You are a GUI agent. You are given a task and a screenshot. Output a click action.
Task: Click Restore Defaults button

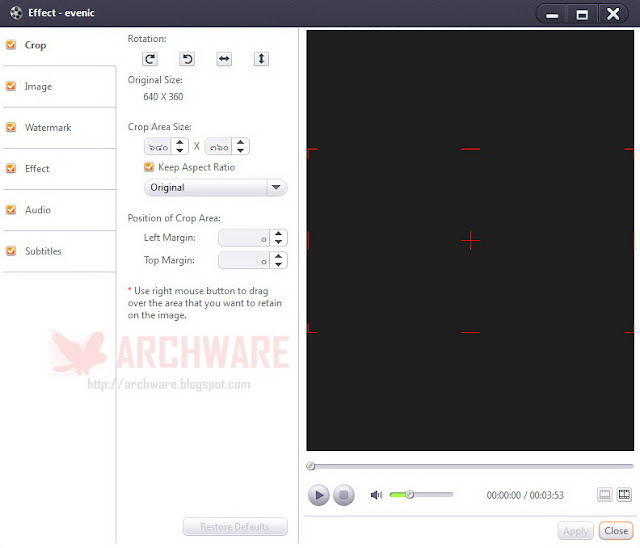[x=235, y=526]
